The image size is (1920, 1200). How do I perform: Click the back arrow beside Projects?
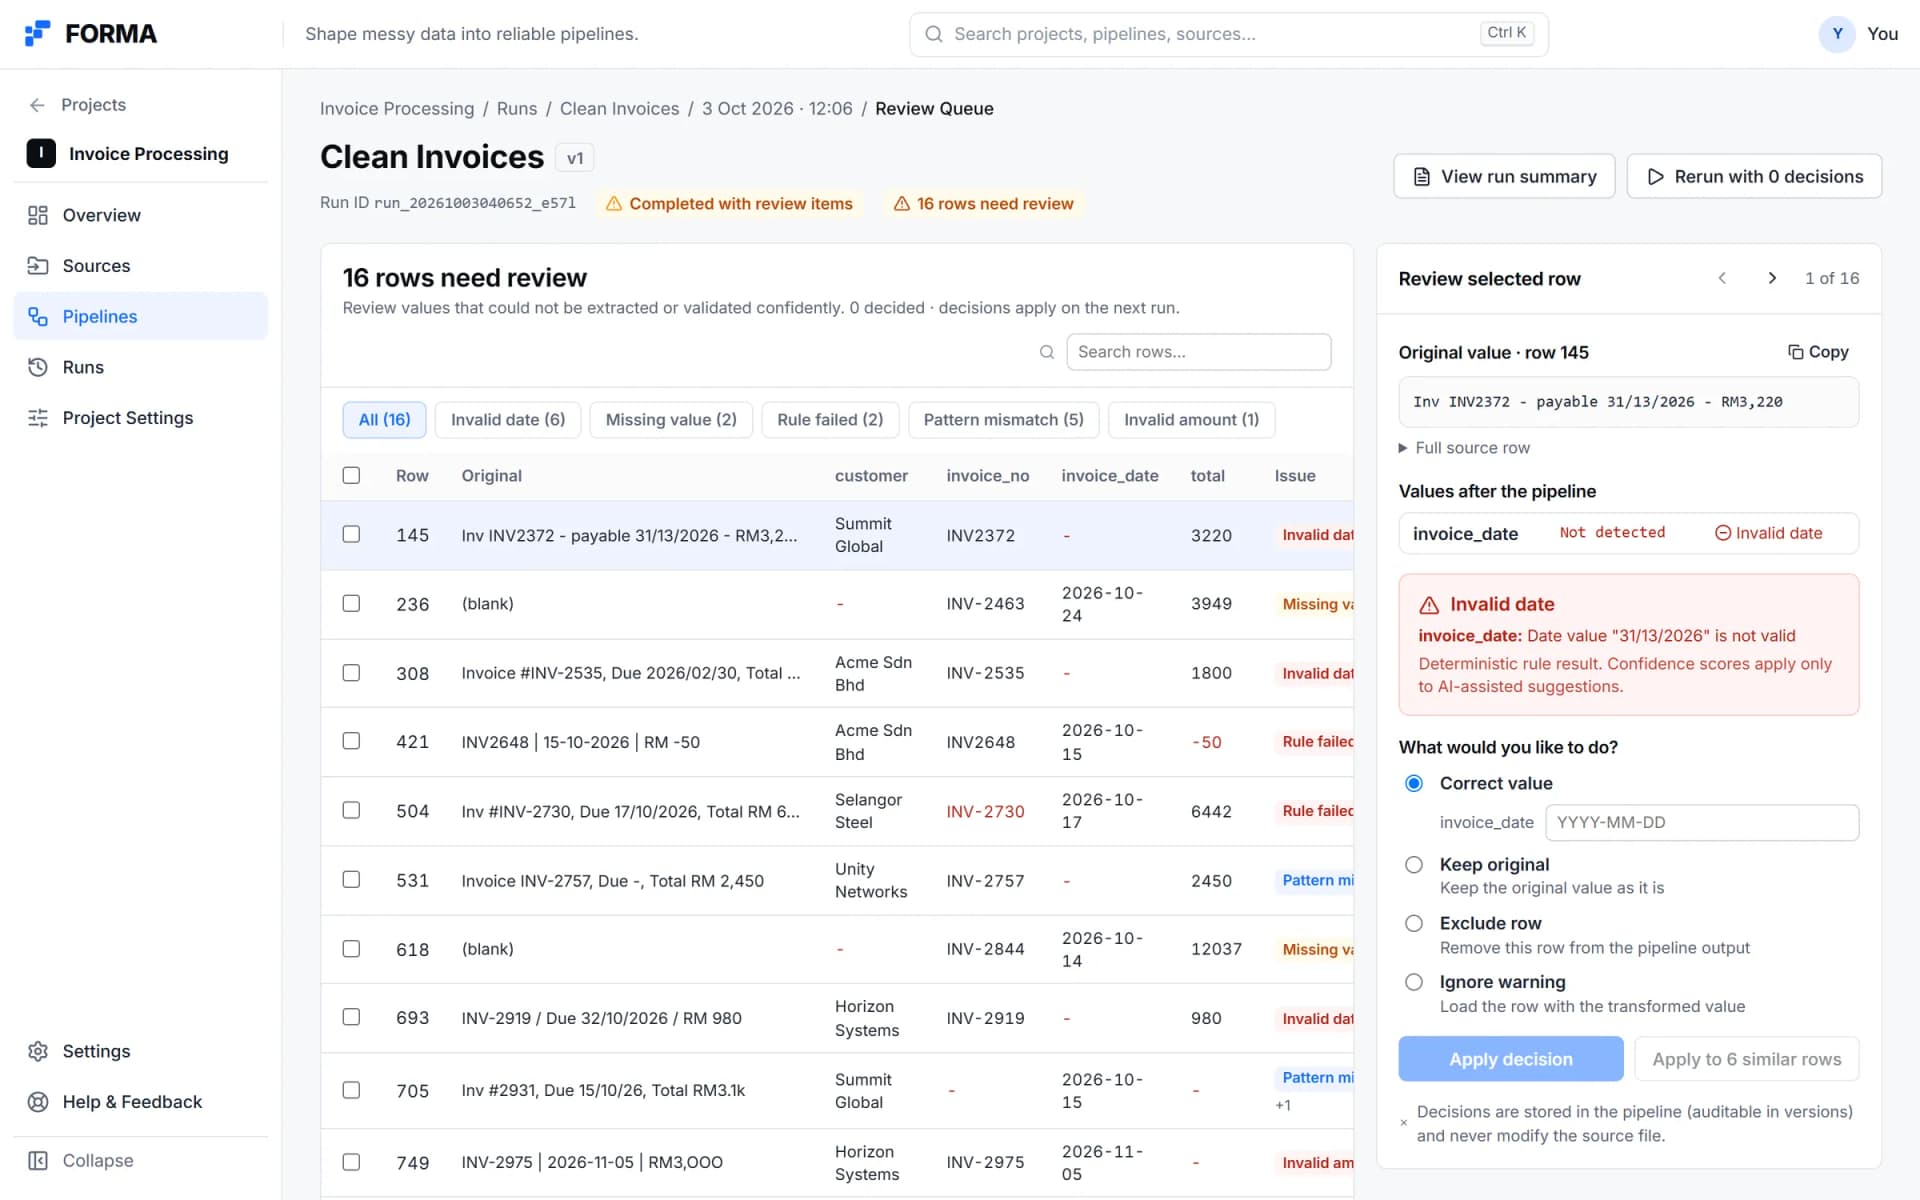(37, 105)
